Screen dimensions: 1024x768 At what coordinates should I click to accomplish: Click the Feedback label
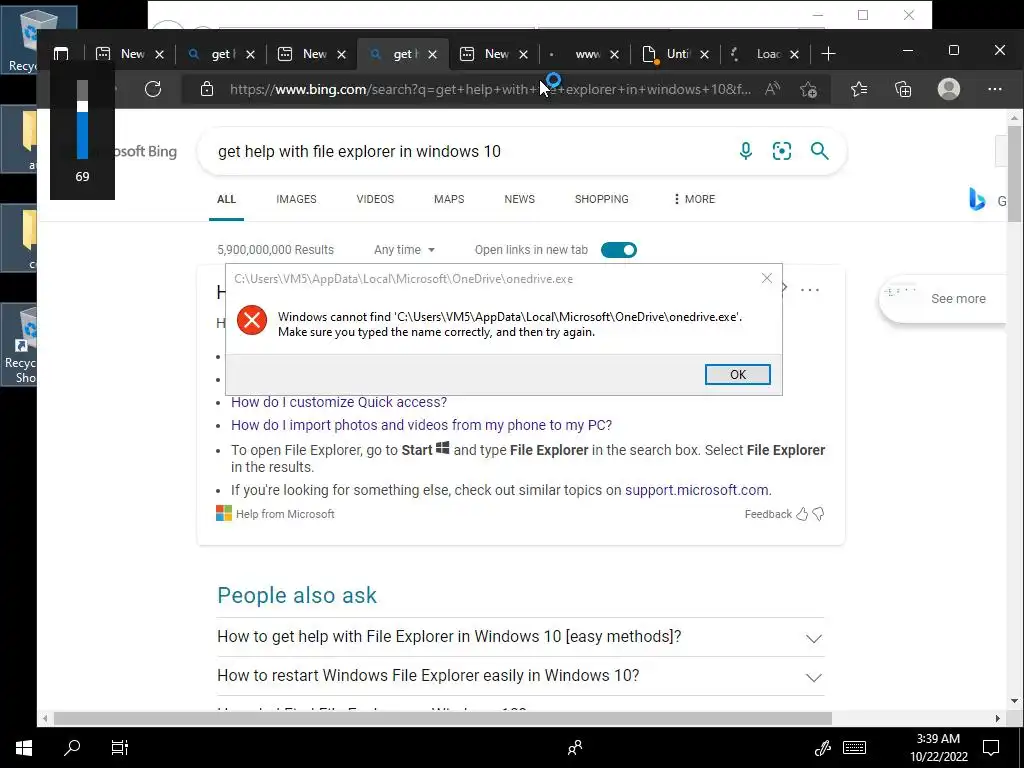(768, 515)
